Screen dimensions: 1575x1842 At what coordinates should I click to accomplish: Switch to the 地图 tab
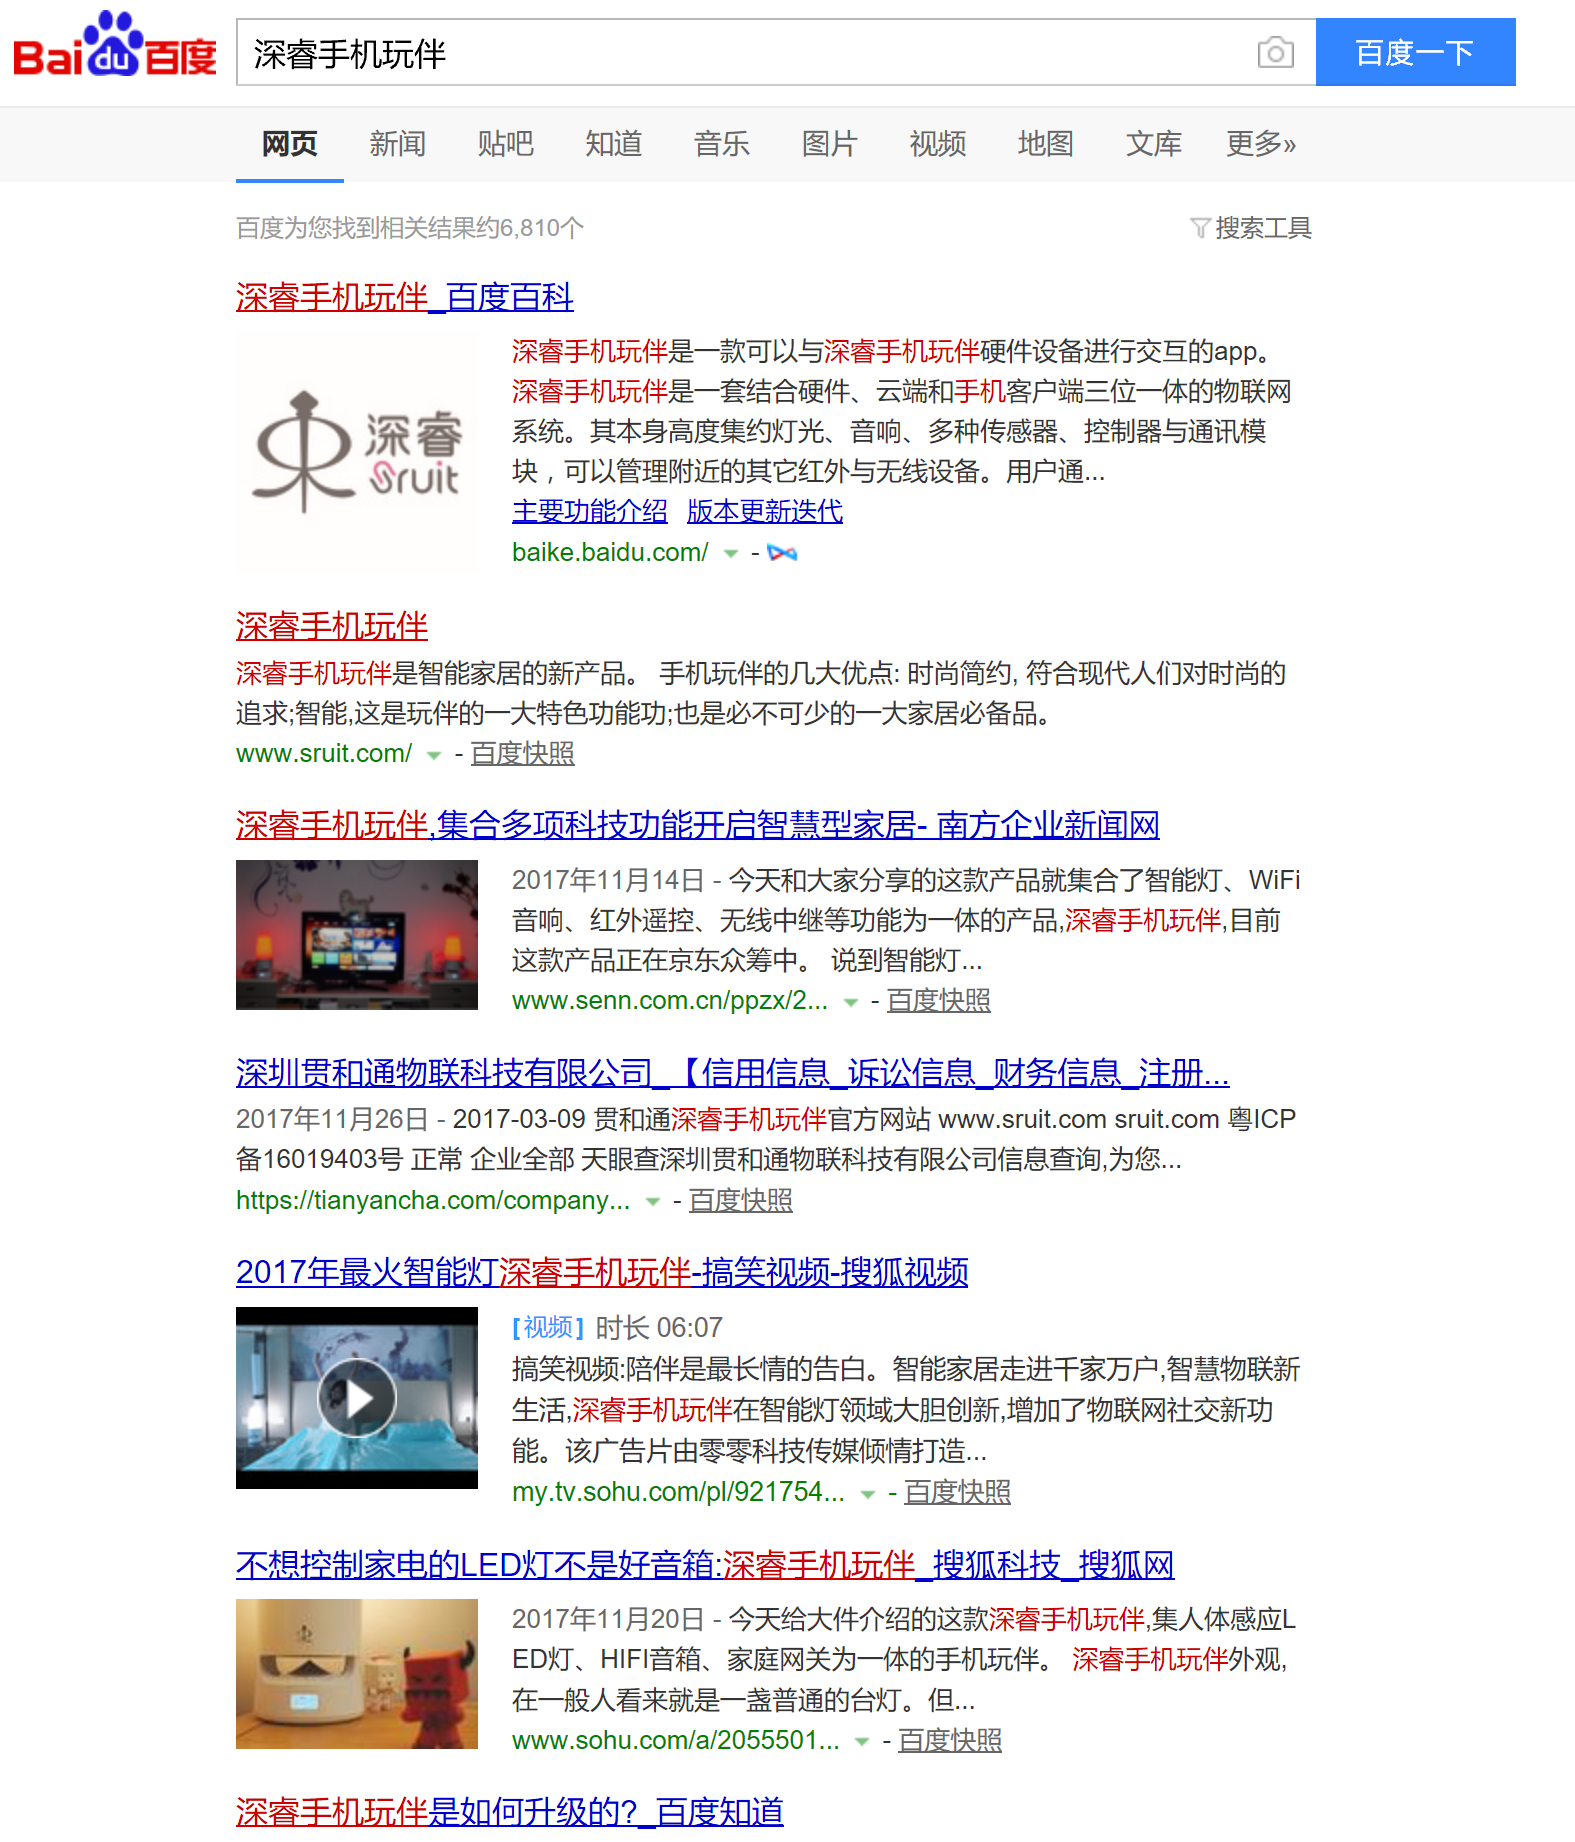click(x=1045, y=144)
